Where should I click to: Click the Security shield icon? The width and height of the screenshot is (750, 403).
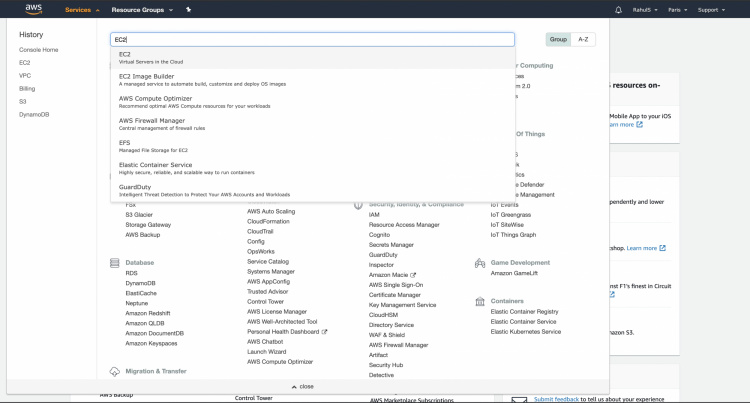pos(358,204)
